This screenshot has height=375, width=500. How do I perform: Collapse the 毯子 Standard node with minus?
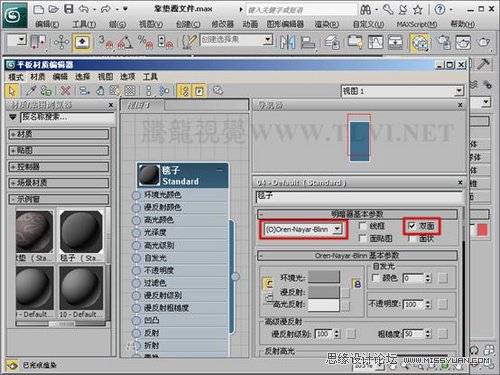click(220, 170)
